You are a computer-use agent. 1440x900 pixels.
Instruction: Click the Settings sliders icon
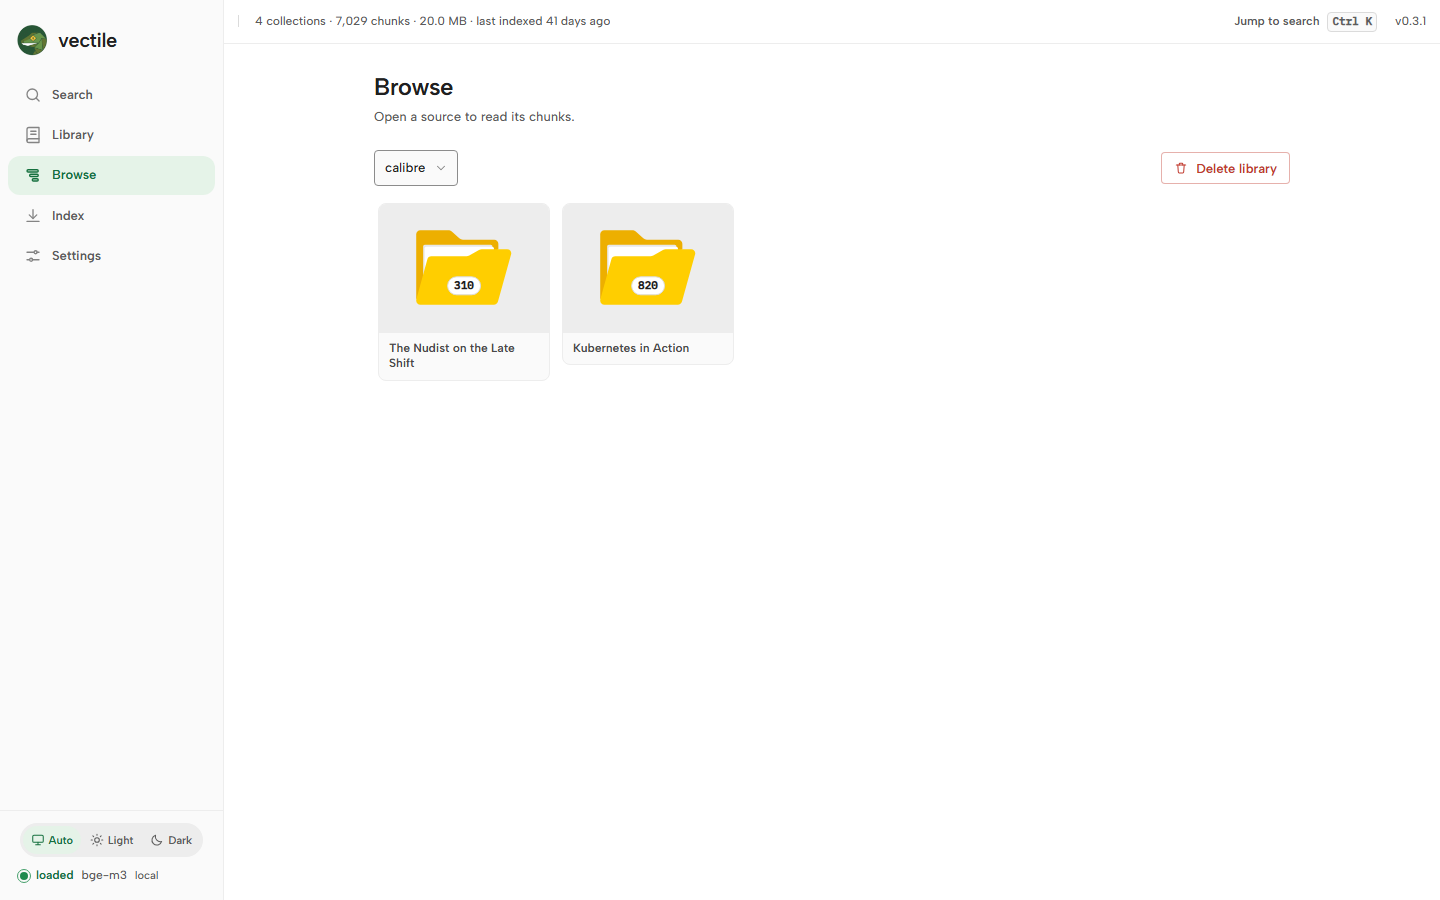33,256
